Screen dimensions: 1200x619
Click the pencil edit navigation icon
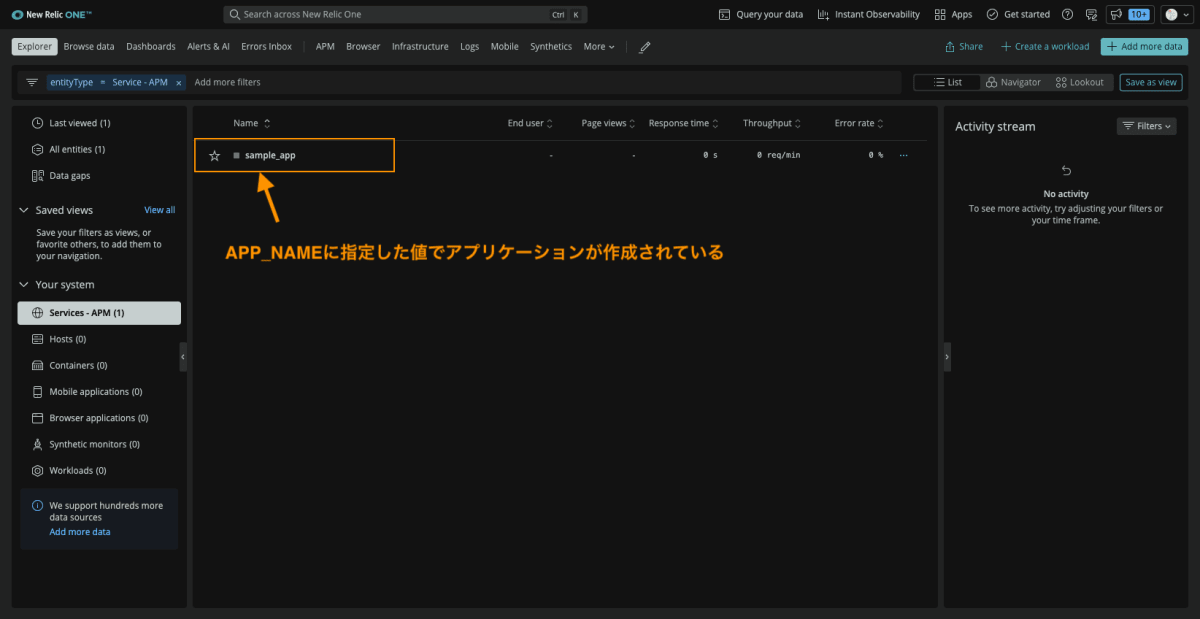(645, 47)
